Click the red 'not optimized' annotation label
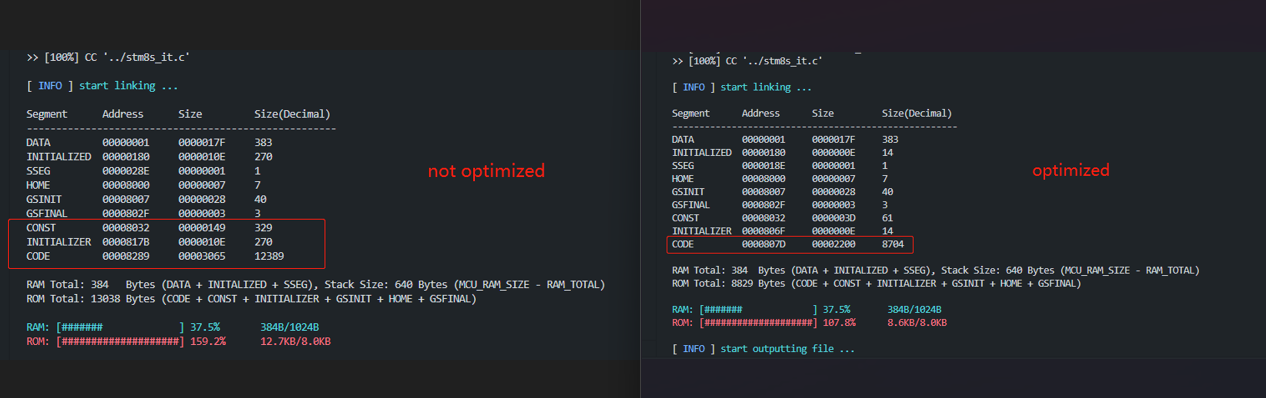1266x398 pixels. pos(486,171)
